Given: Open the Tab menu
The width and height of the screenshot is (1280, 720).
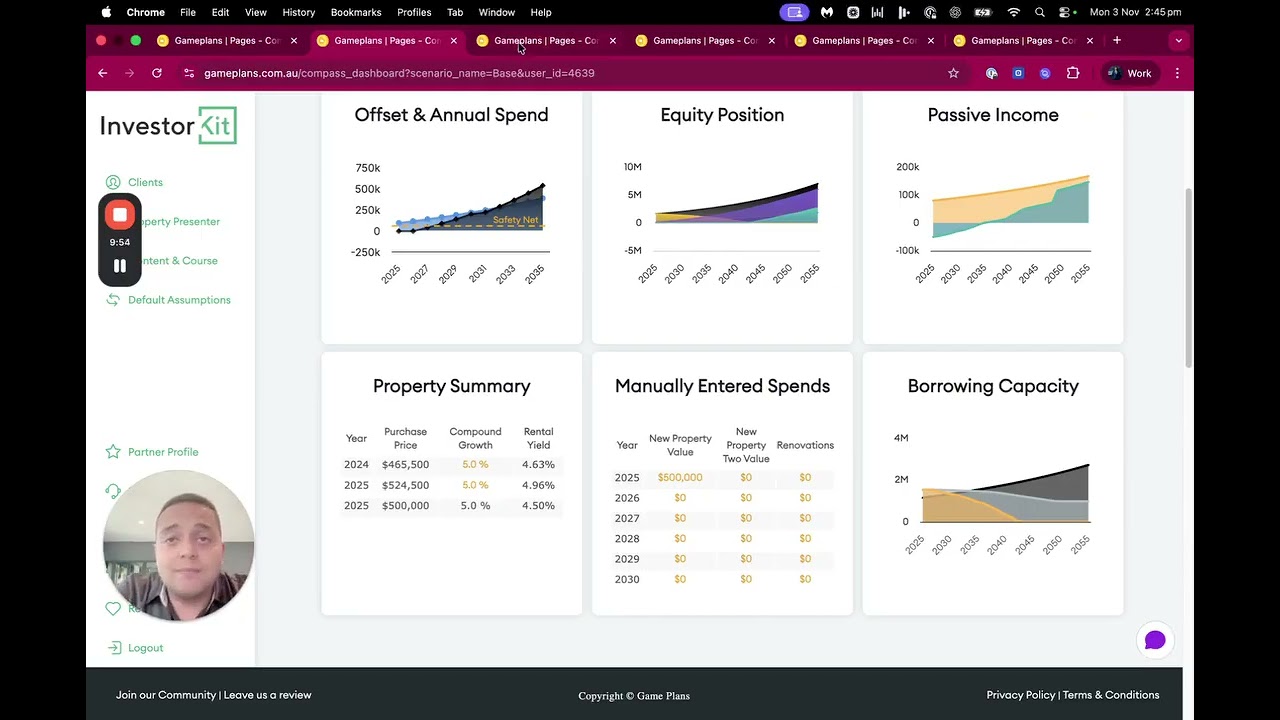Looking at the screenshot, I should point(455,12).
